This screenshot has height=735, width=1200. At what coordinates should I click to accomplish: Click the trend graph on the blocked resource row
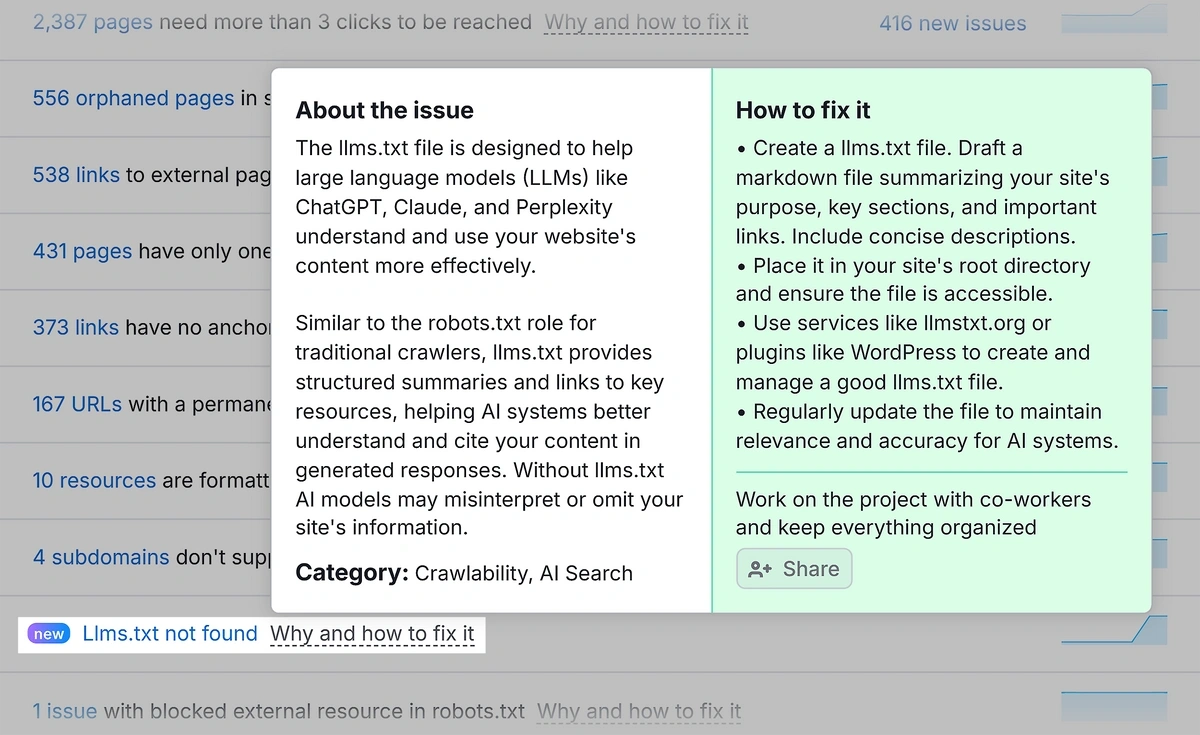click(1114, 706)
